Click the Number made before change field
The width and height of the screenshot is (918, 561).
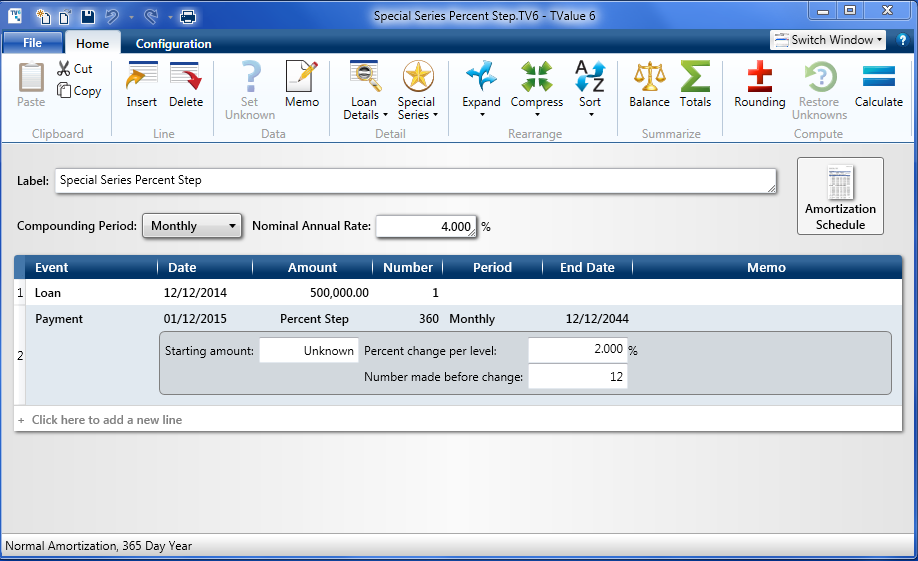578,377
